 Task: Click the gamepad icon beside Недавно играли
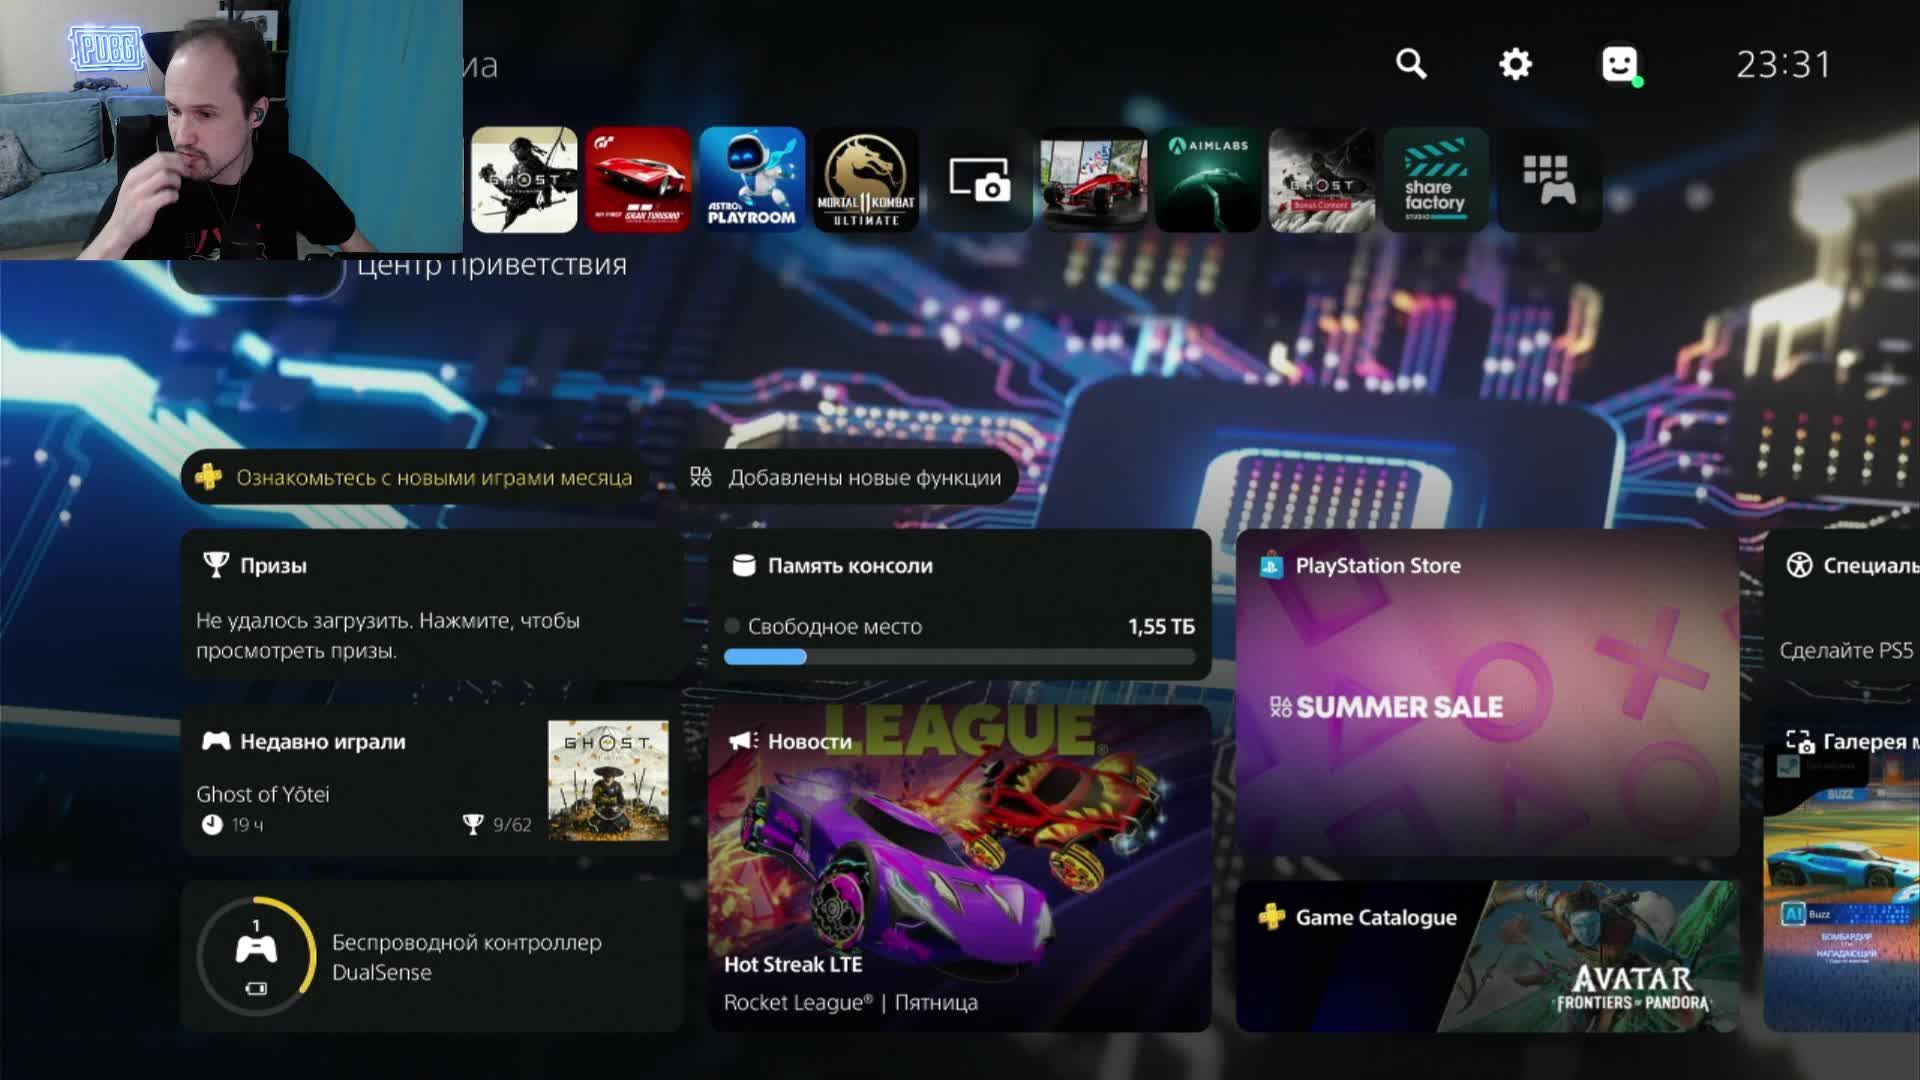point(216,741)
